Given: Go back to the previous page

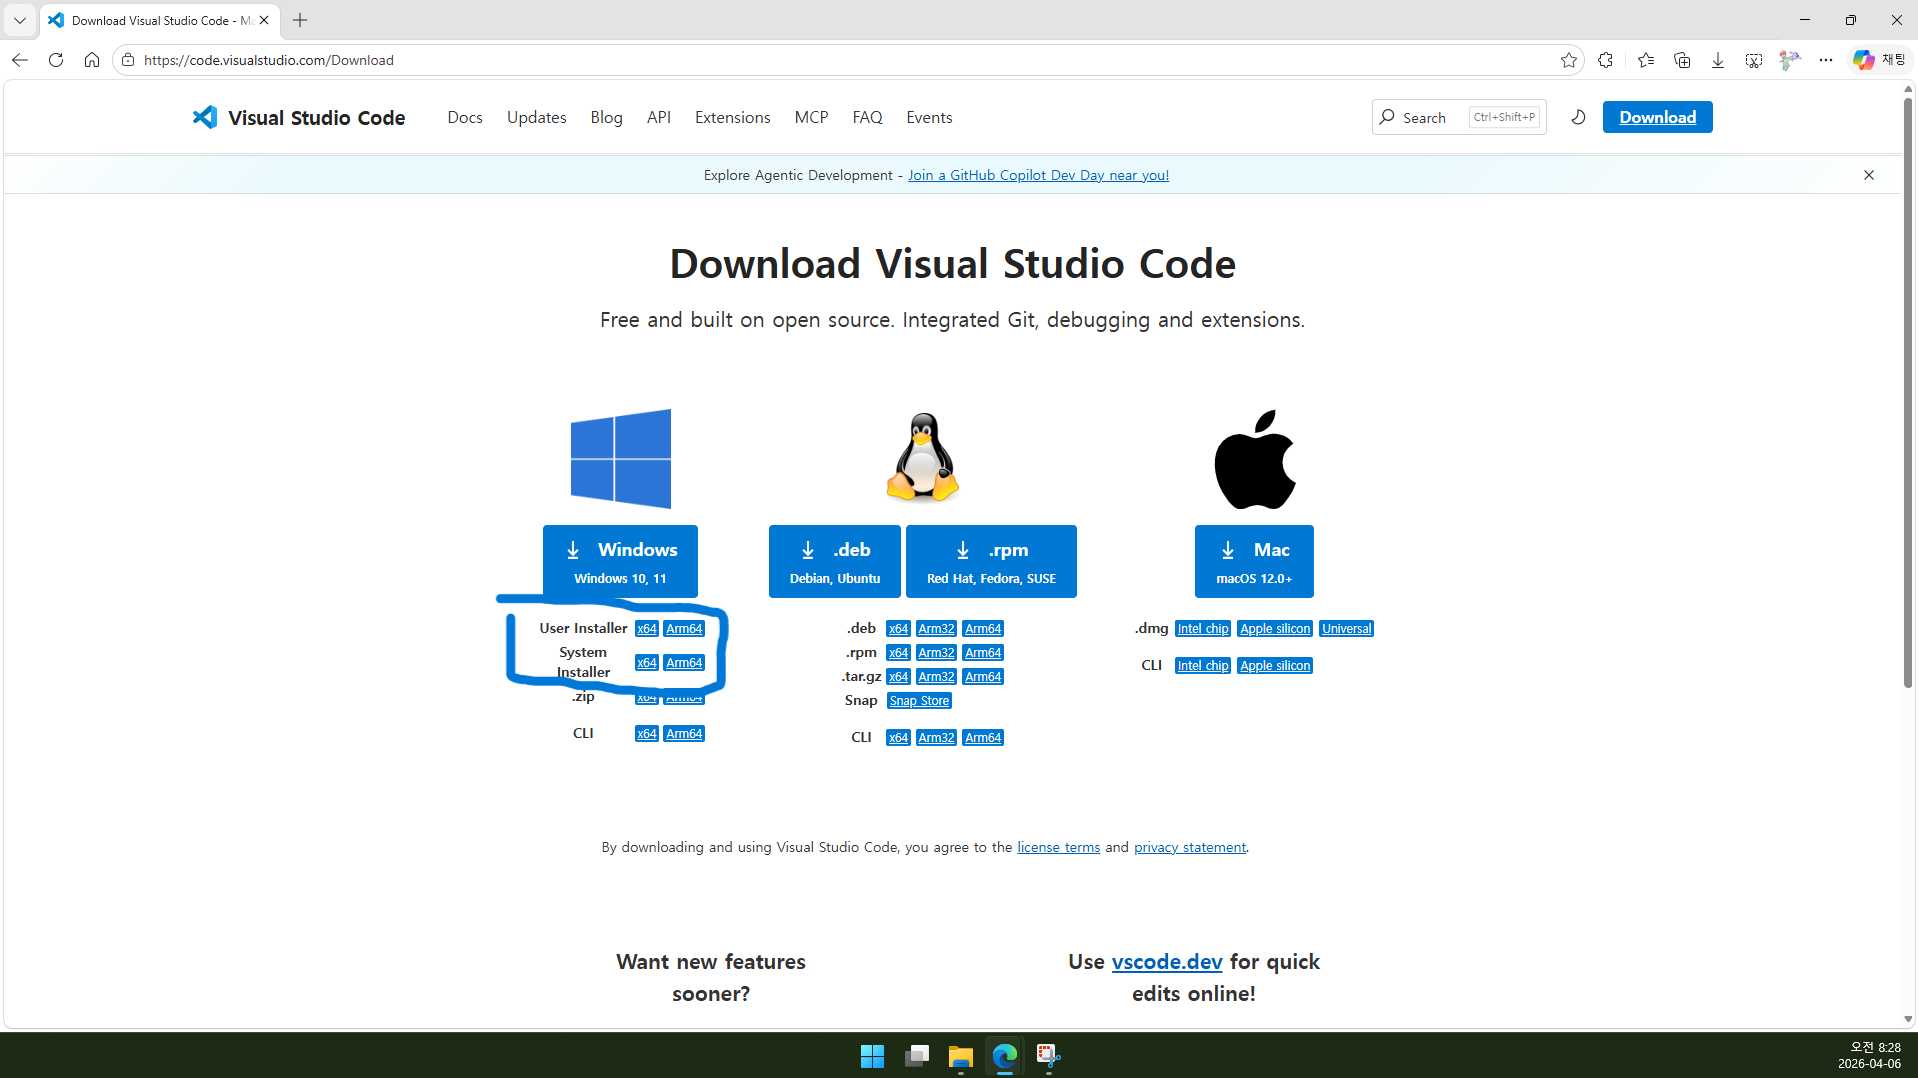Looking at the screenshot, I should click(x=20, y=60).
